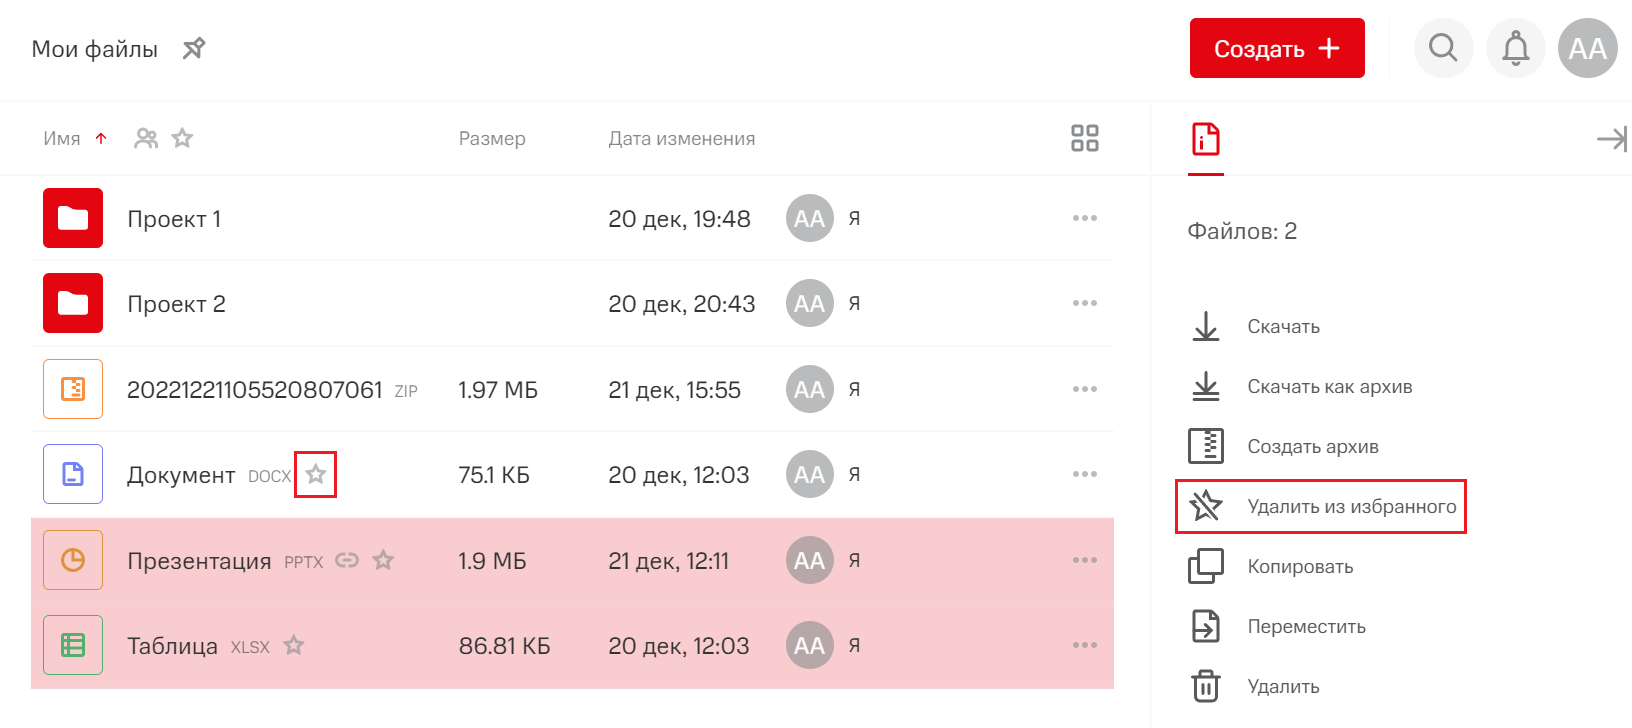Open the Проект 2 folder

176,304
